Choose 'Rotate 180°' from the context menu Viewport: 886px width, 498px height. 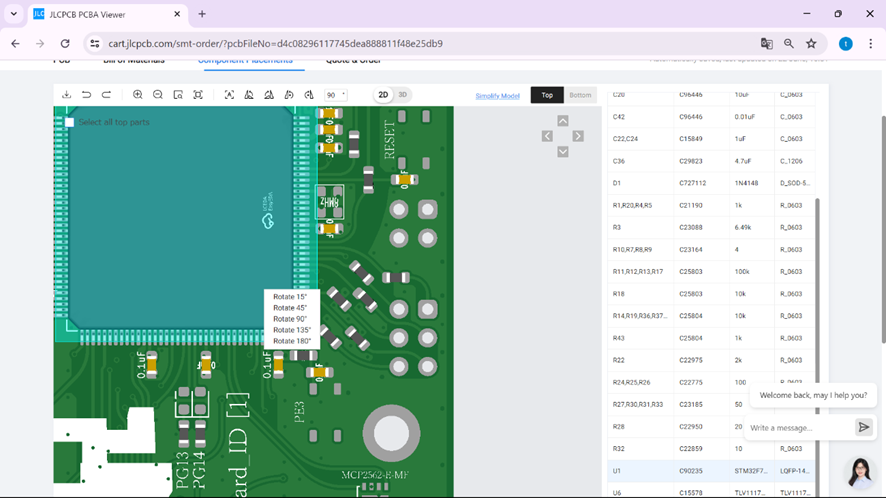pos(292,341)
